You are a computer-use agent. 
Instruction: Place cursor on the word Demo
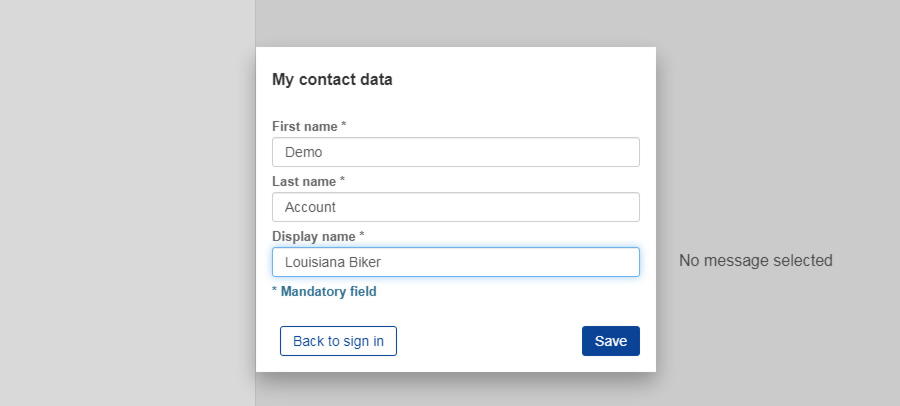pyautogui.click(x=304, y=152)
